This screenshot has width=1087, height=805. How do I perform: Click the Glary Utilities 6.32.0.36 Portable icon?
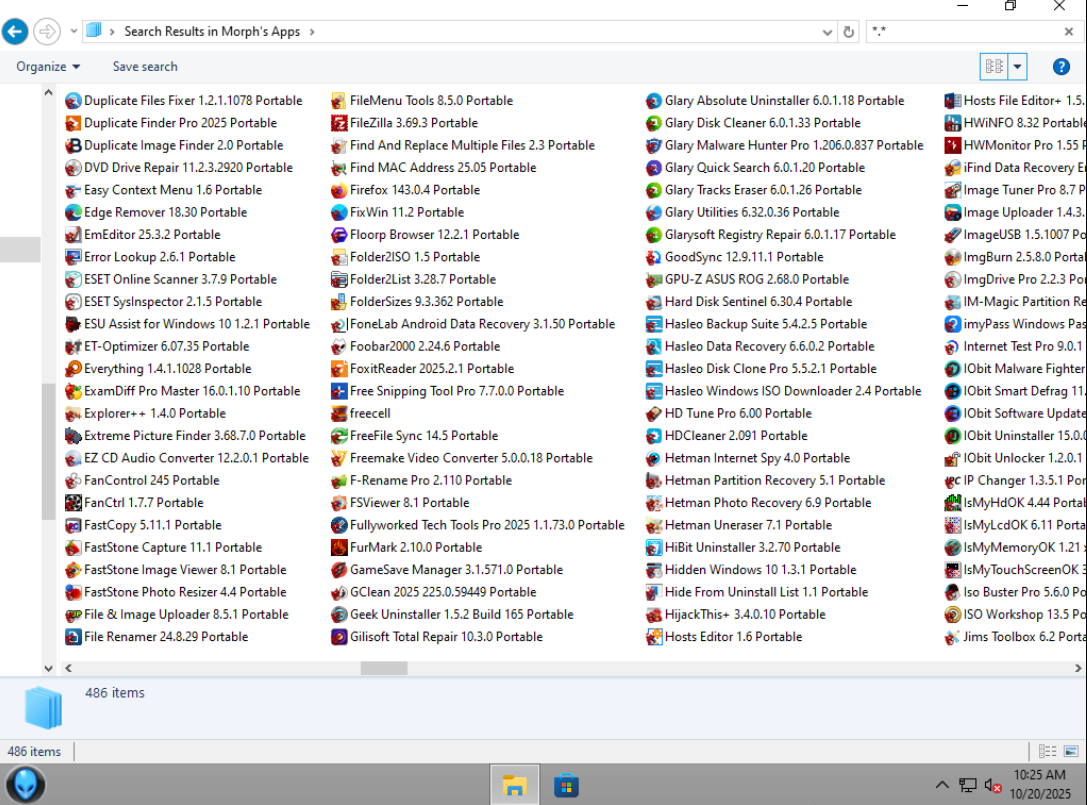click(x=654, y=212)
